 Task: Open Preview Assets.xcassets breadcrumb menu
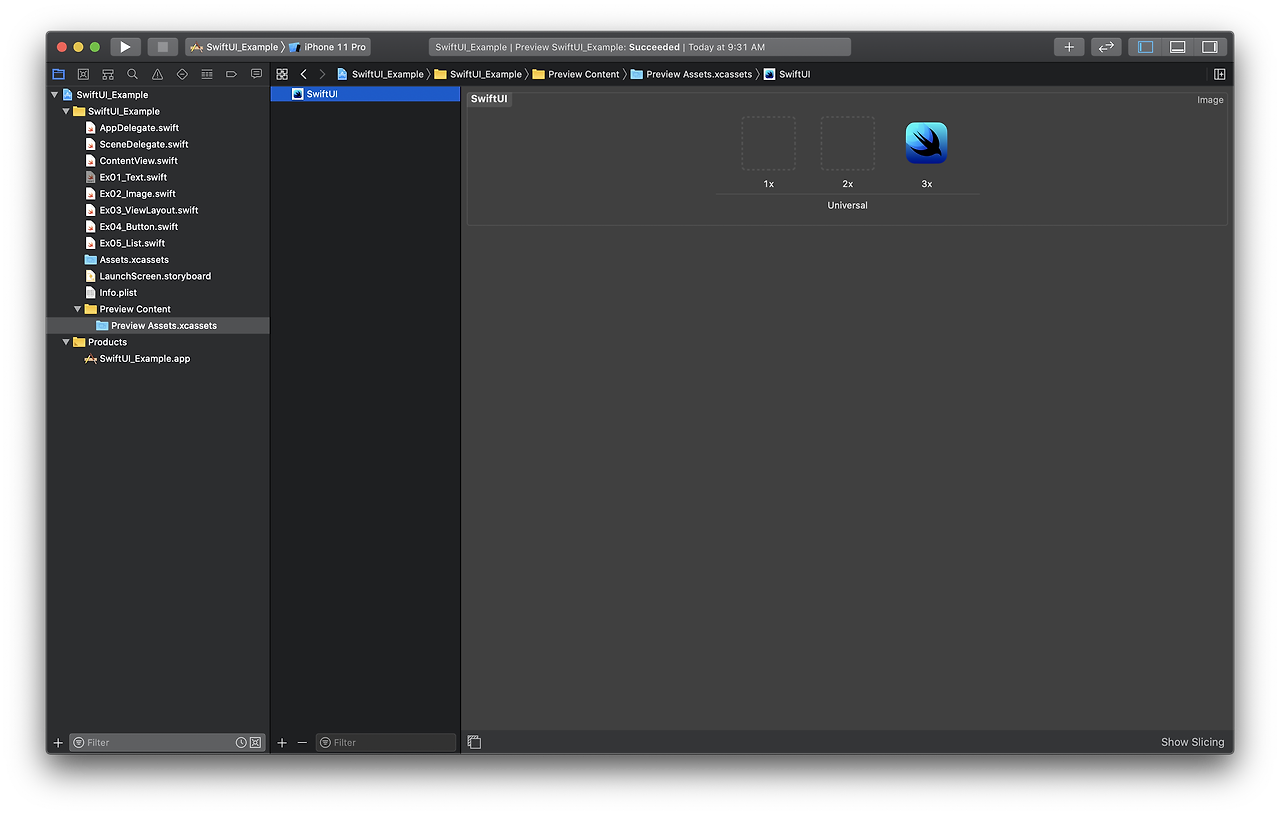click(x=691, y=74)
